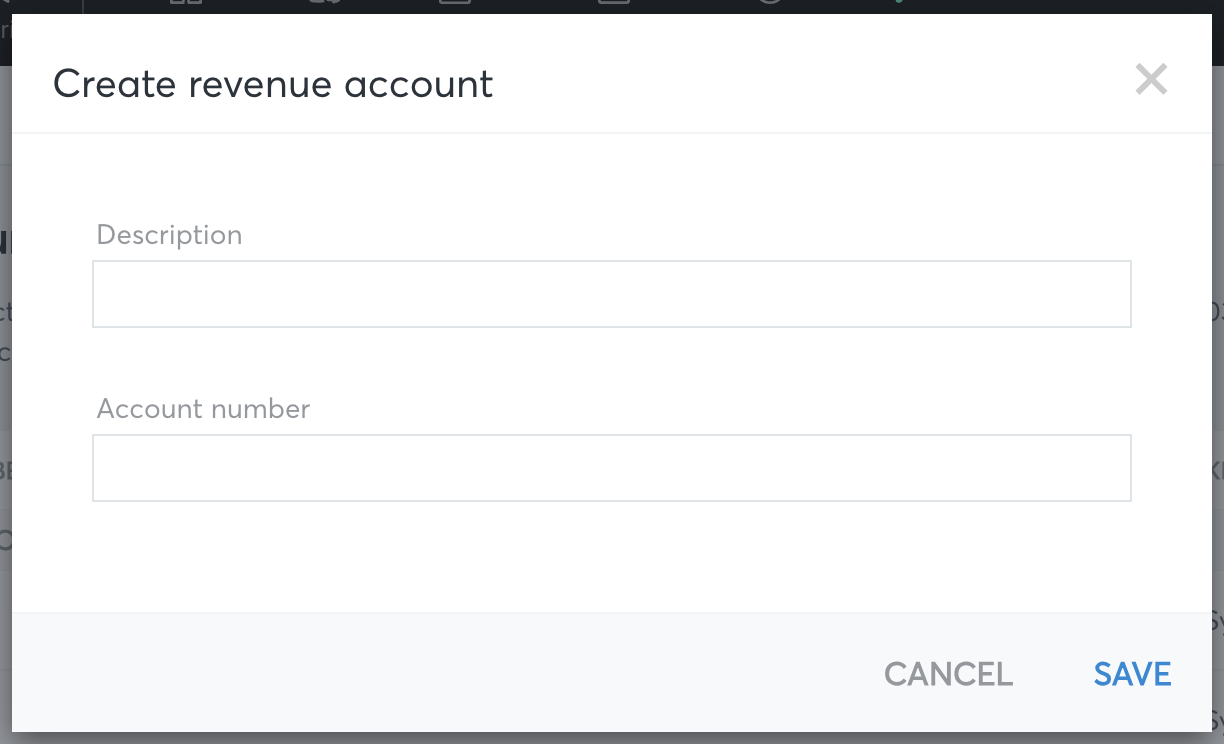Place cursor in the Description input box

pyautogui.click(x=612, y=294)
